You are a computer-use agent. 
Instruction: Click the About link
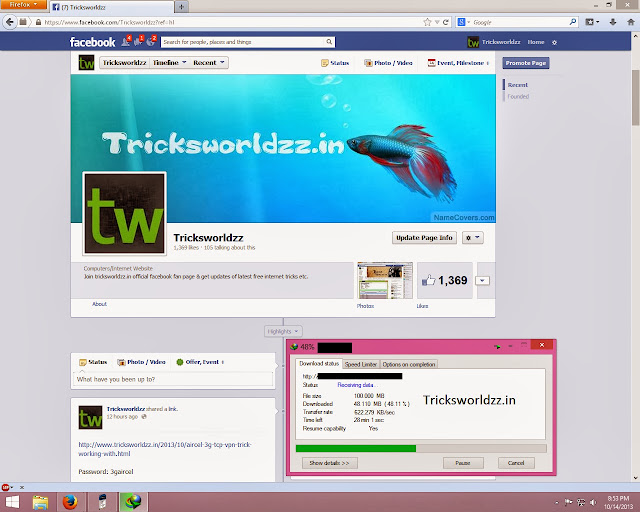(99, 304)
